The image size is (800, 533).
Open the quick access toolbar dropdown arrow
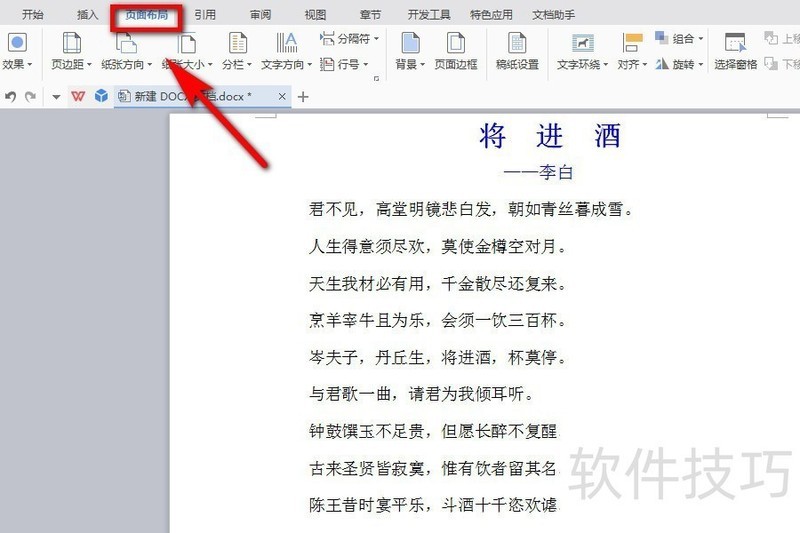point(56,96)
